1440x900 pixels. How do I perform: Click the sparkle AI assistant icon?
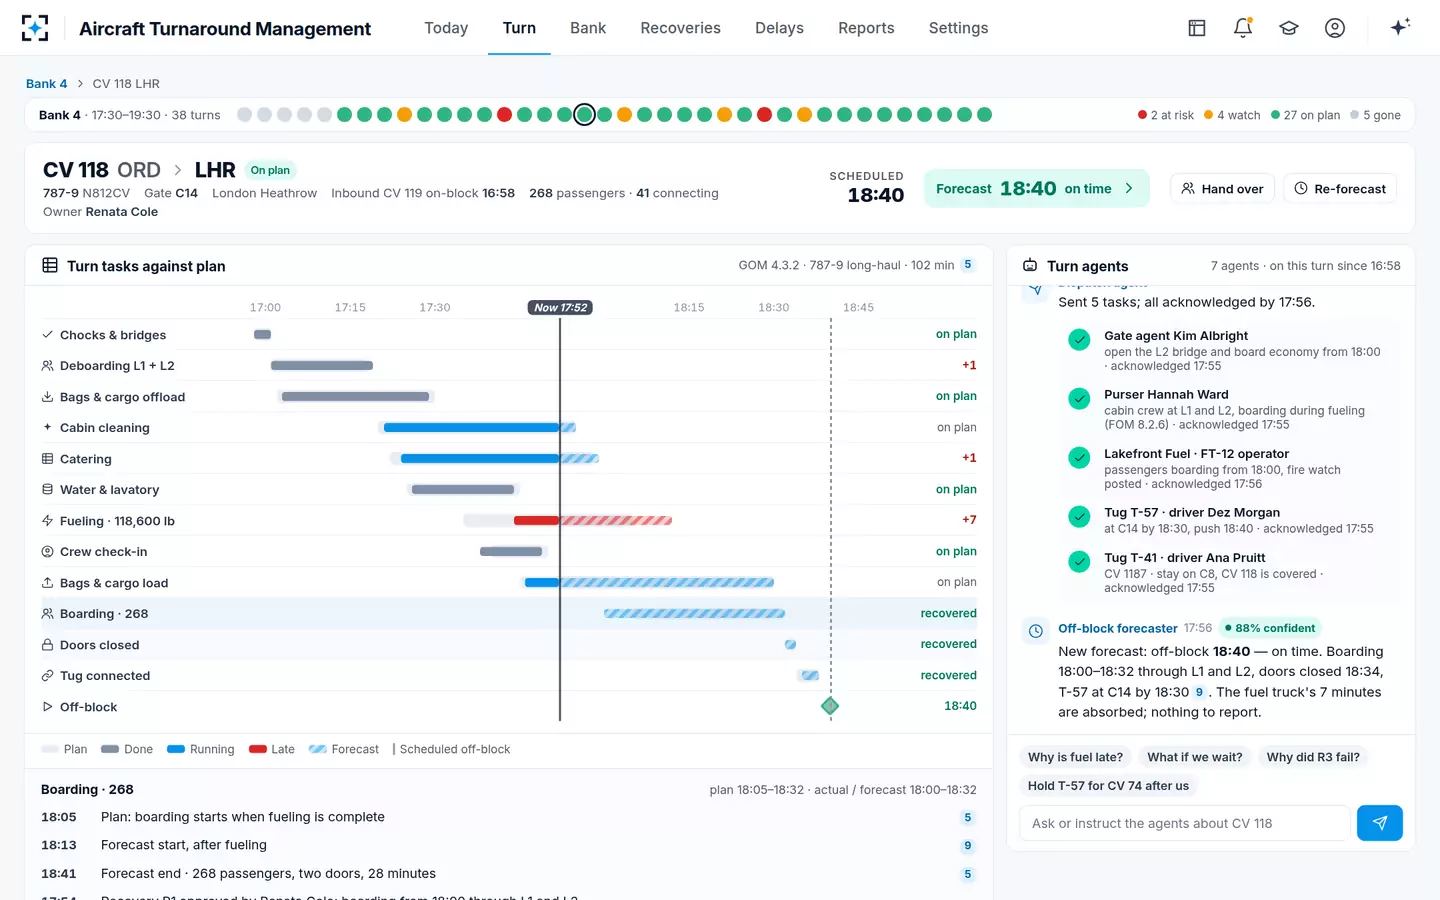pos(1400,27)
